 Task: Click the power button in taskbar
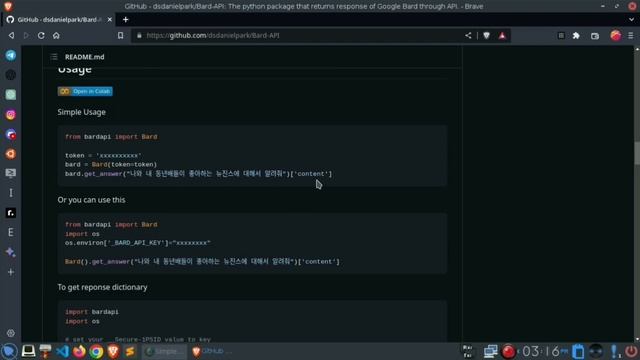tap(631, 351)
